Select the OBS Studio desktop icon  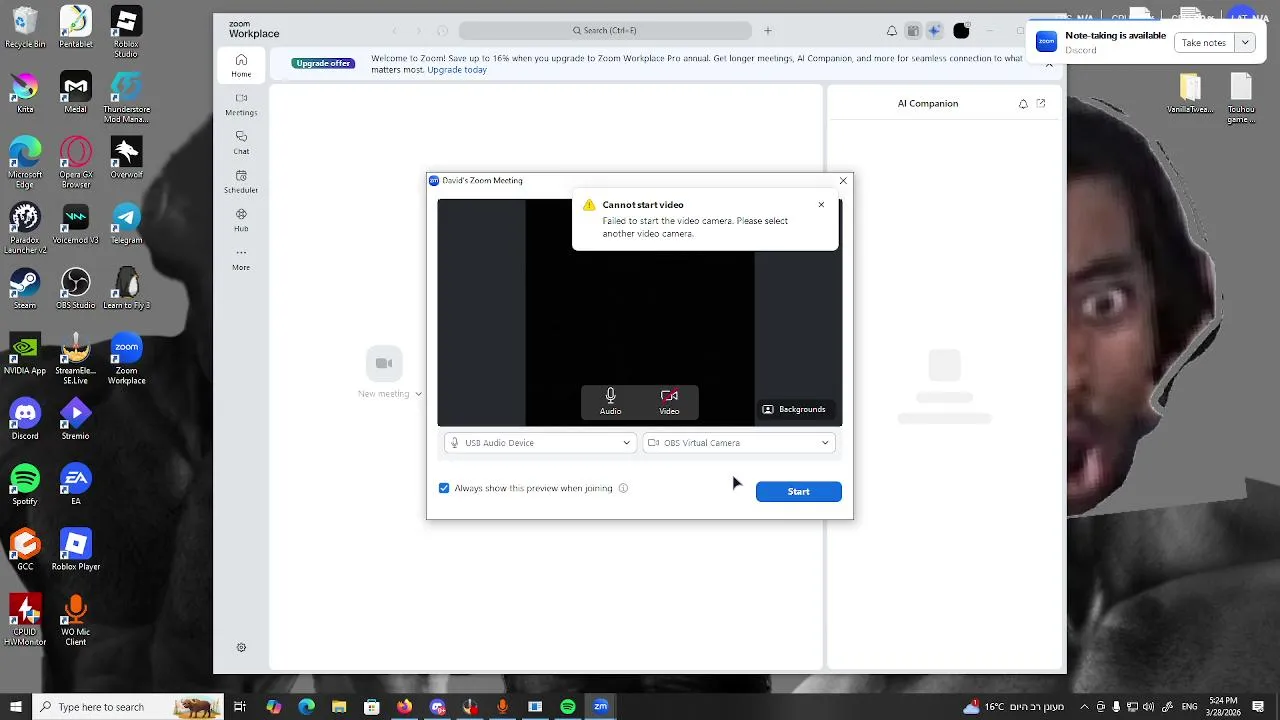click(76, 288)
